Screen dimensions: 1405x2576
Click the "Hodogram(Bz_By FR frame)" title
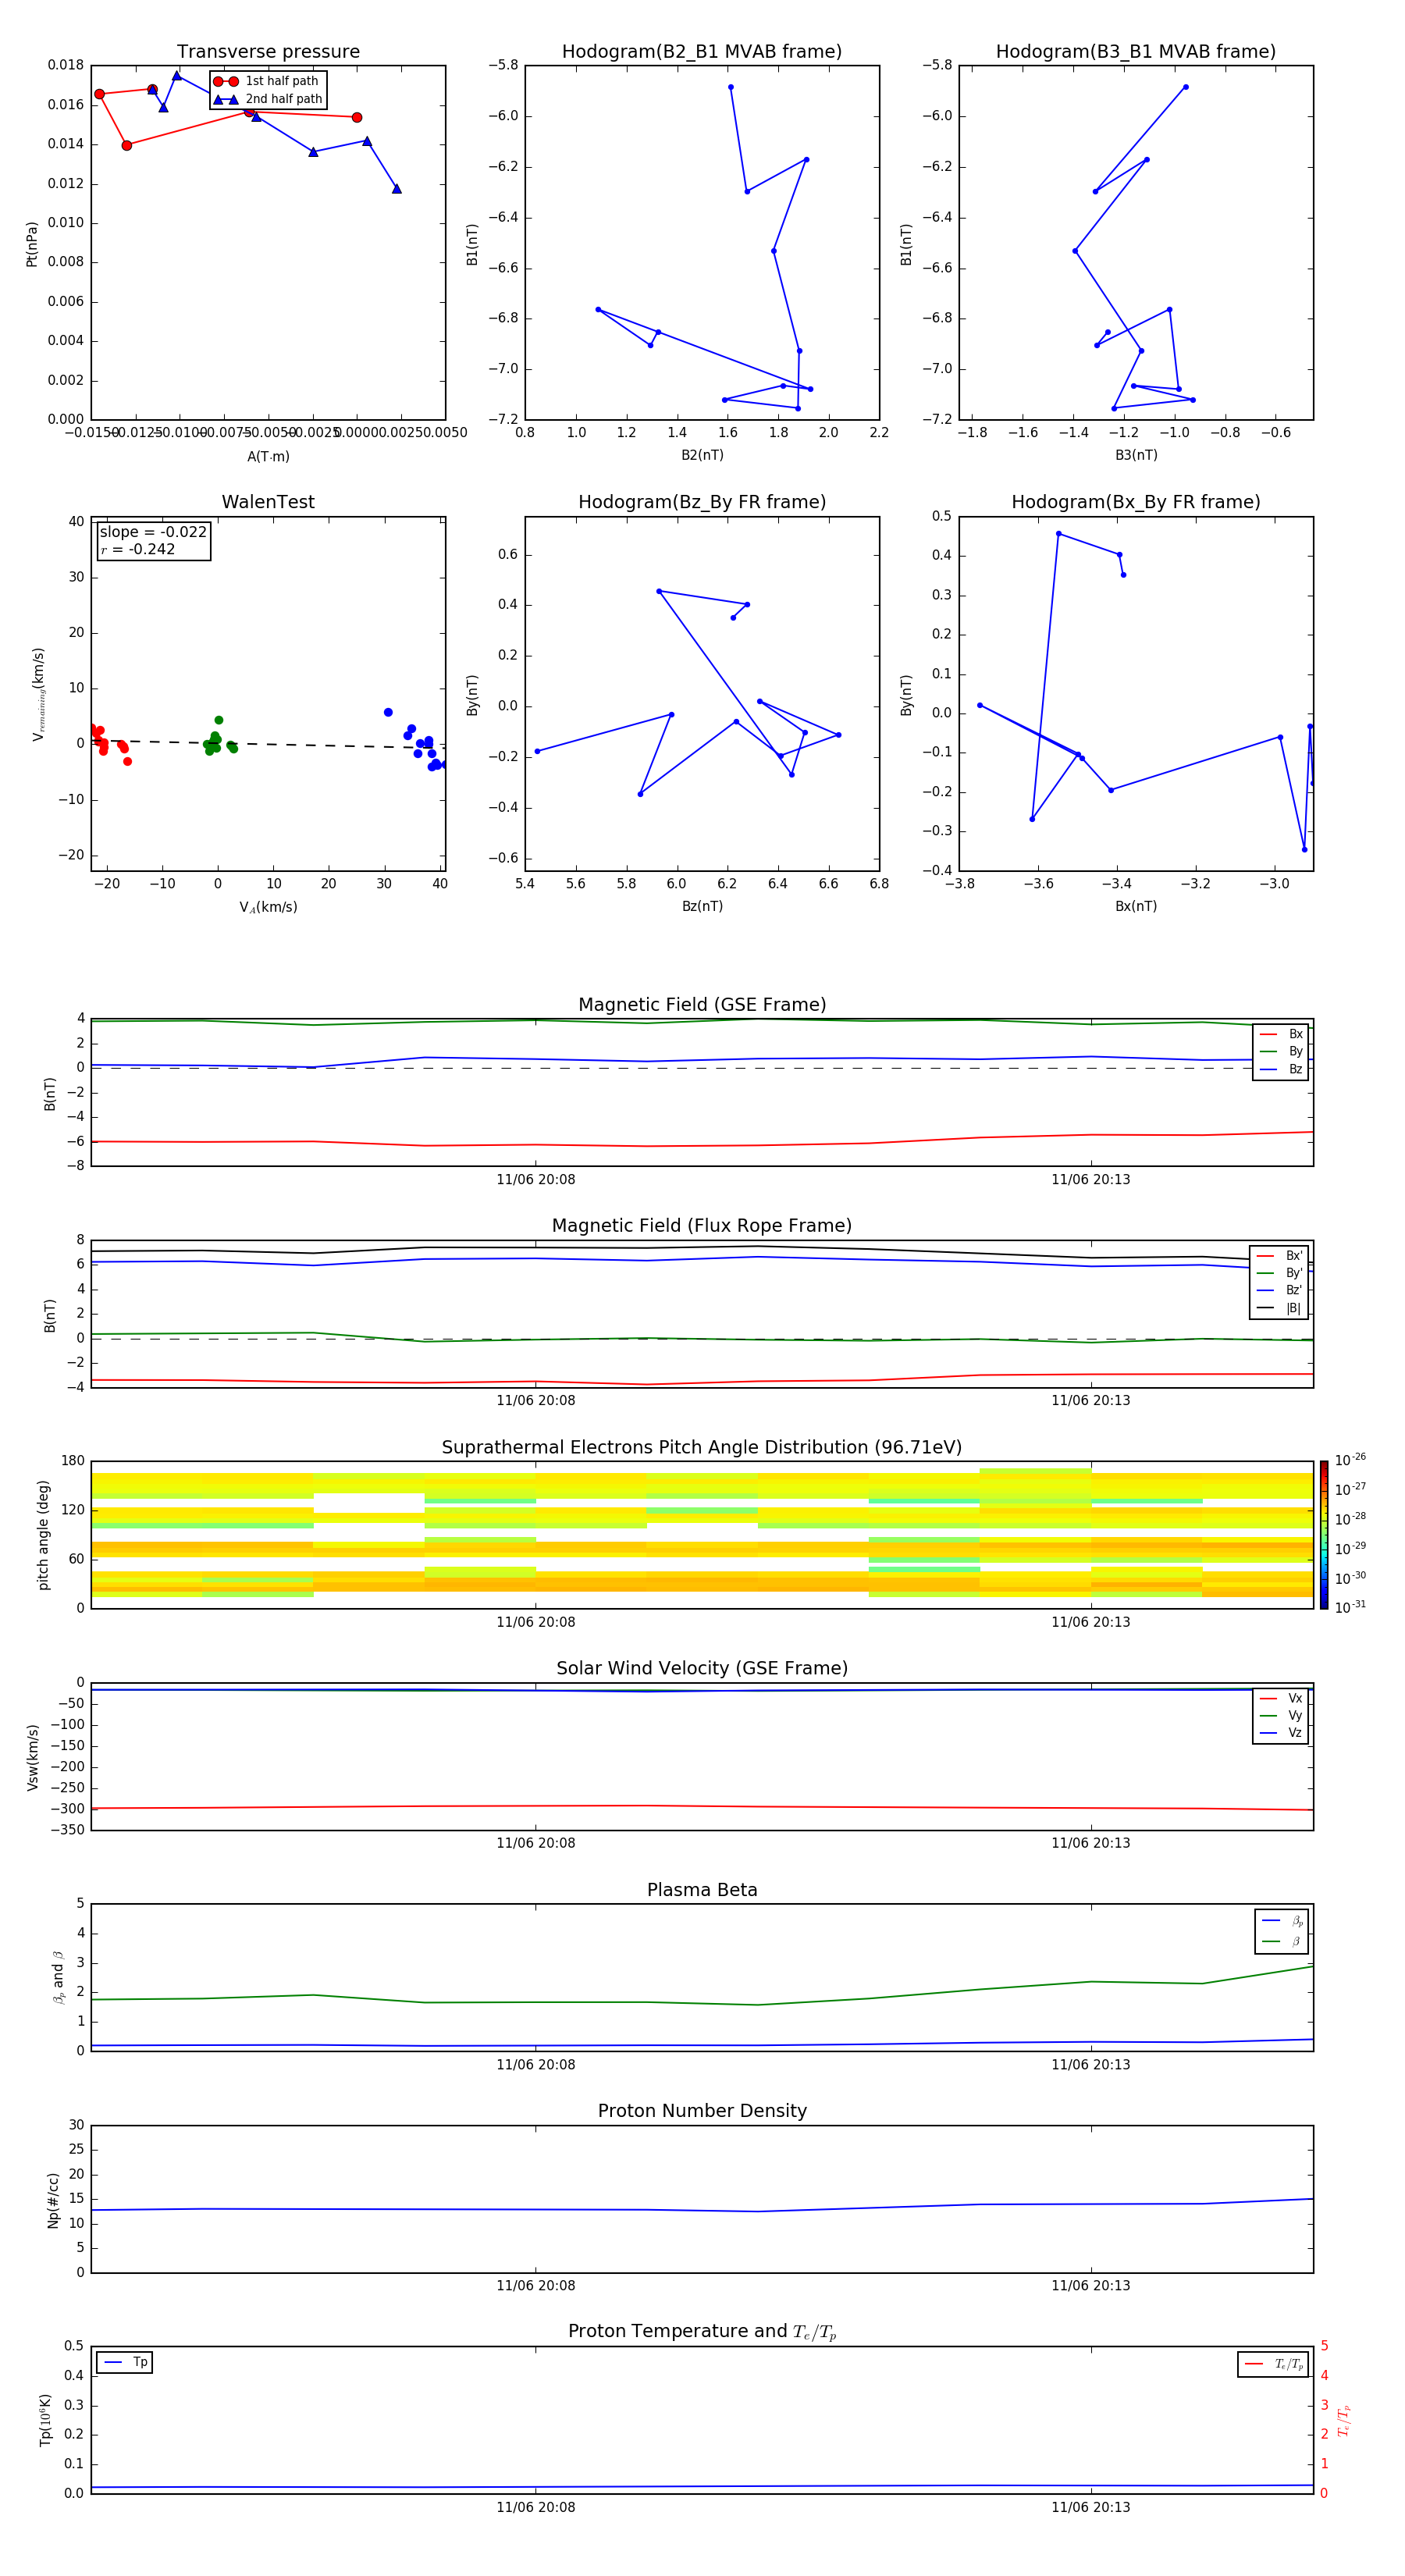[x=702, y=502]
